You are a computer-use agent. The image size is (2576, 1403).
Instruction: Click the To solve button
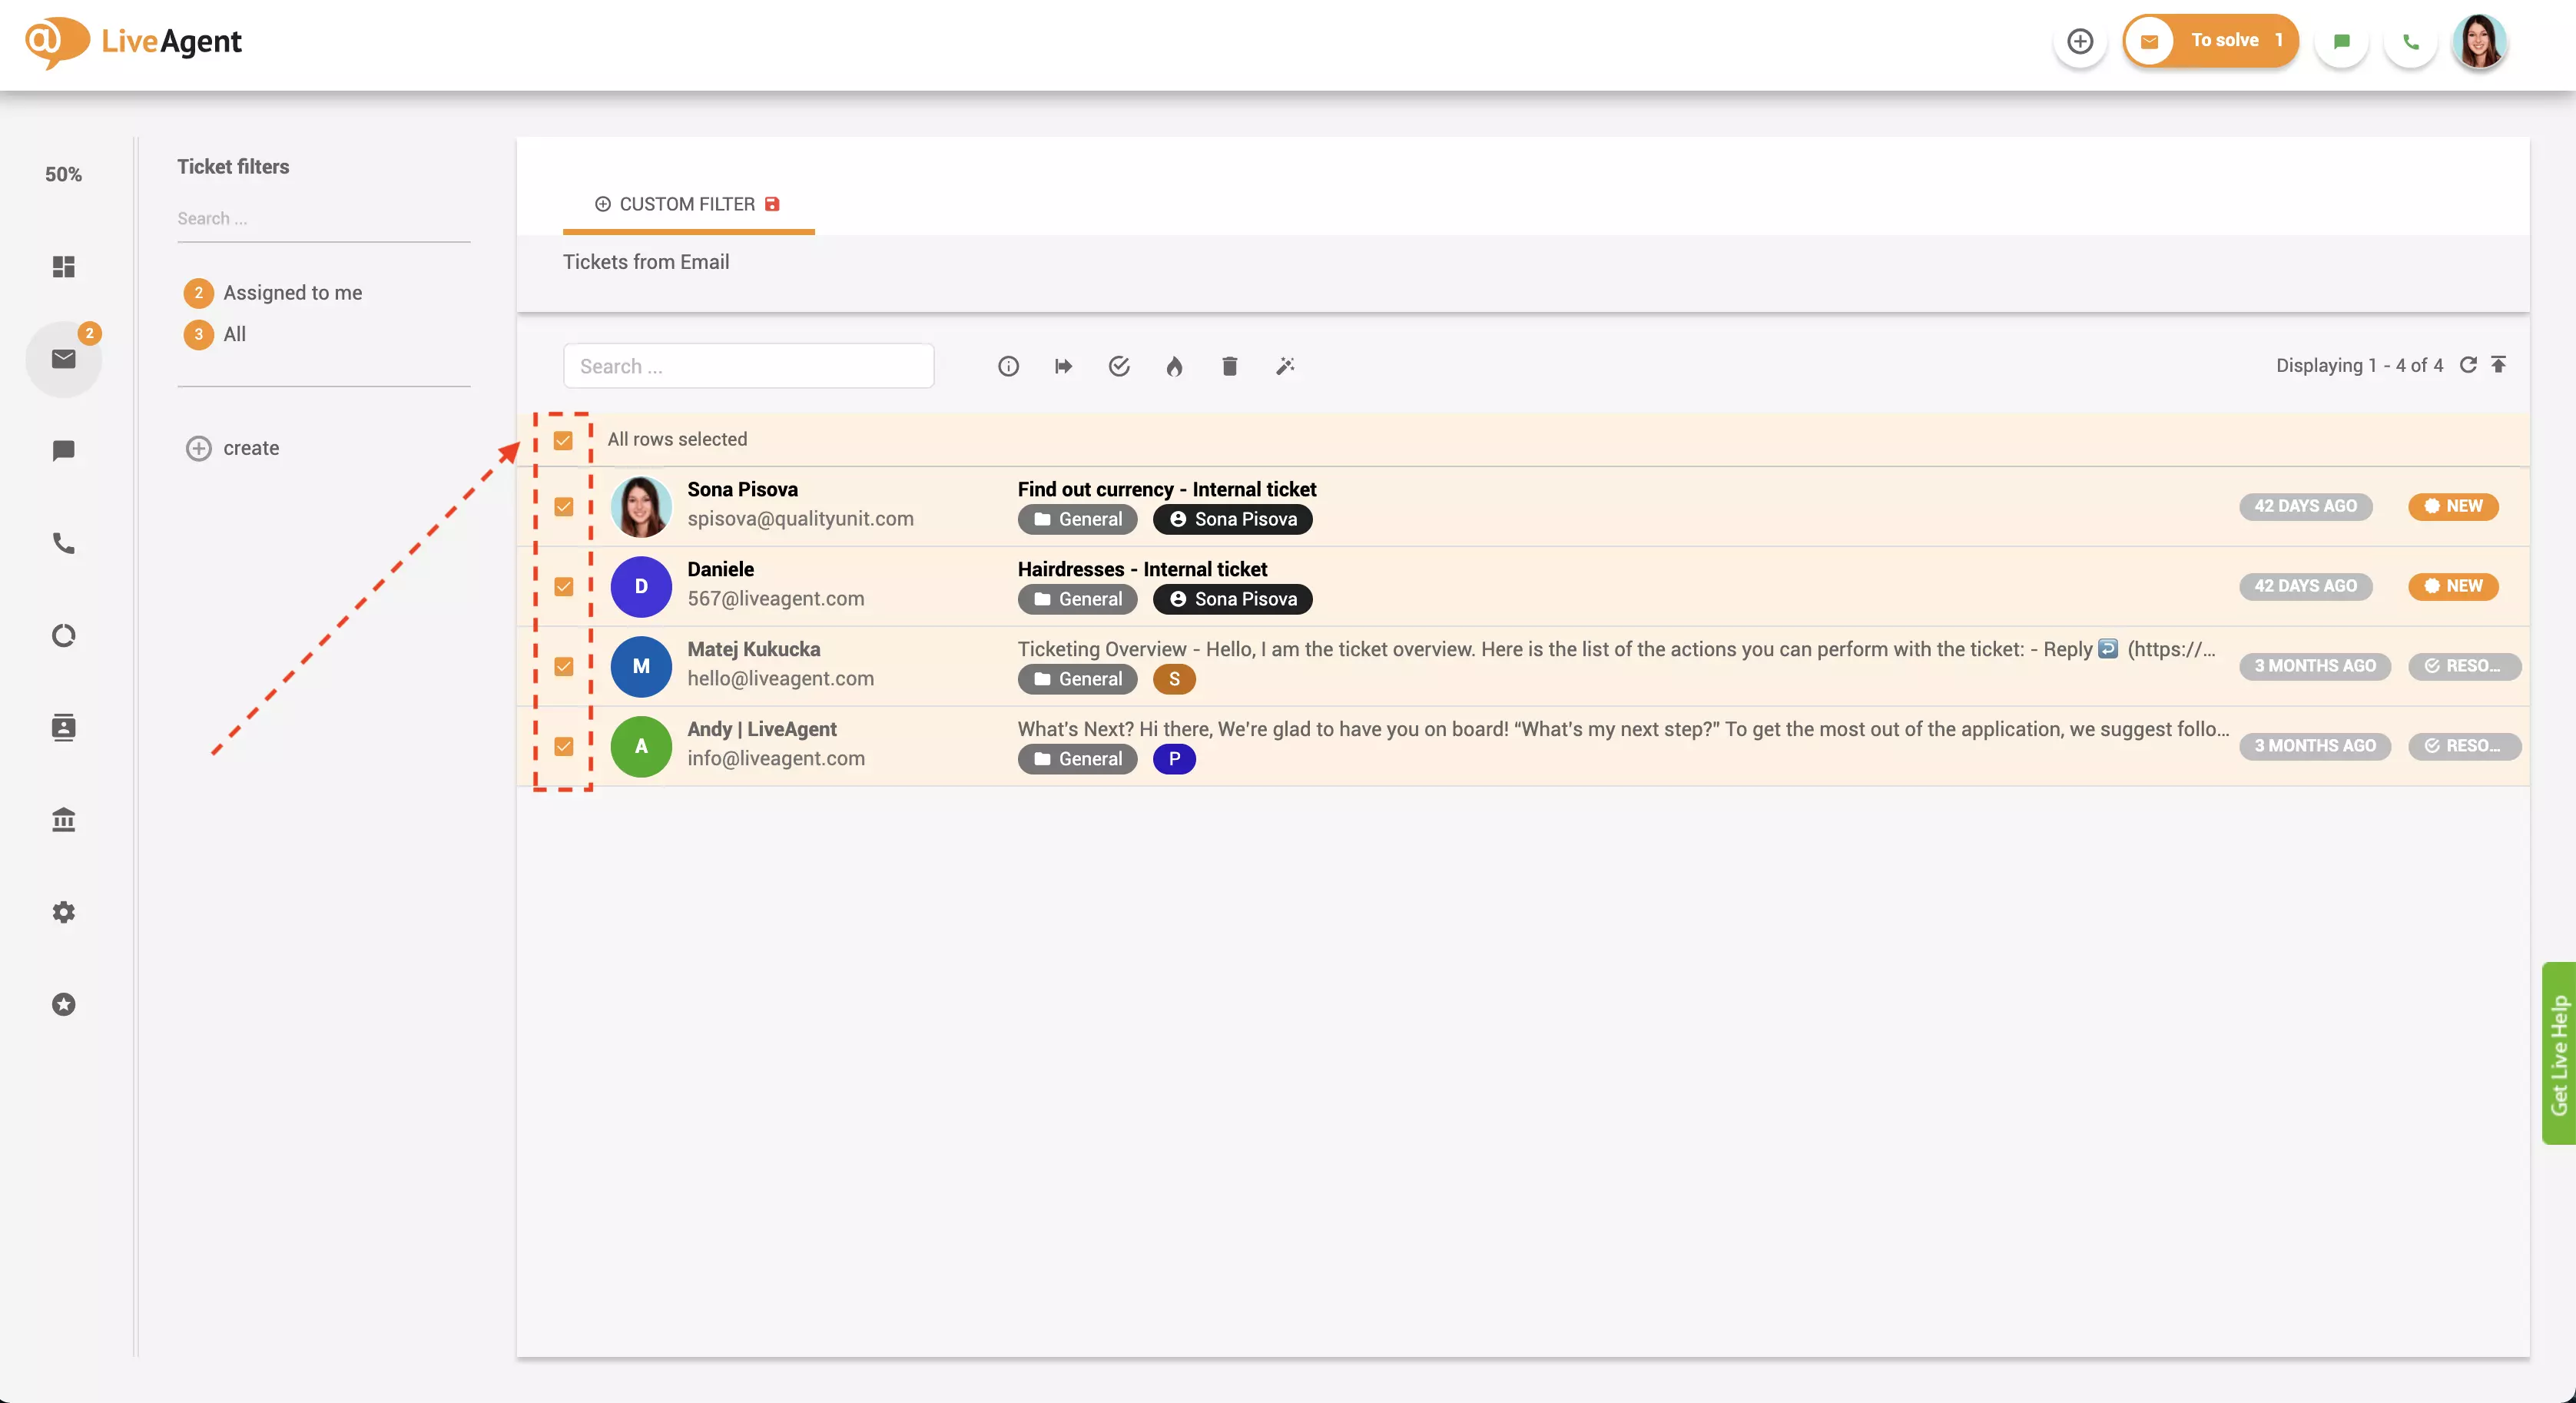pos(2211,41)
